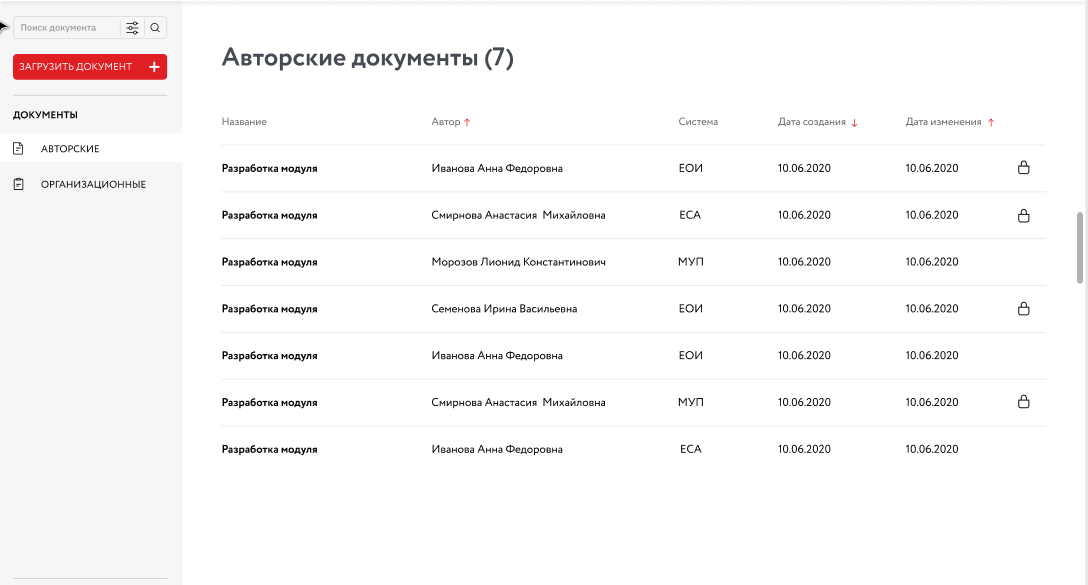Click lock icon in Семенова Ирина row

click(1023, 309)
